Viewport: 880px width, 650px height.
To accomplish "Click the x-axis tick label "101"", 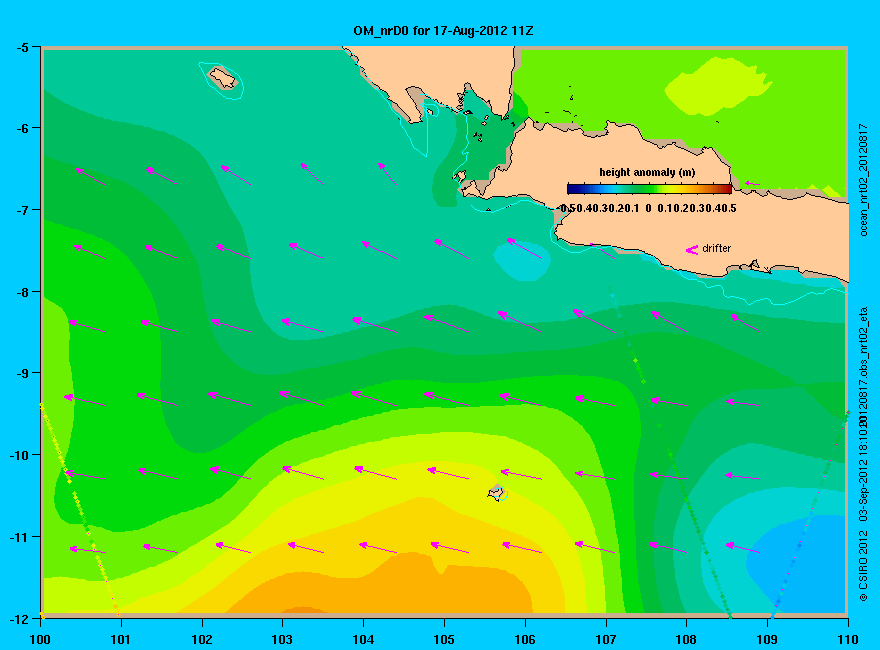I will coord(121,639).
